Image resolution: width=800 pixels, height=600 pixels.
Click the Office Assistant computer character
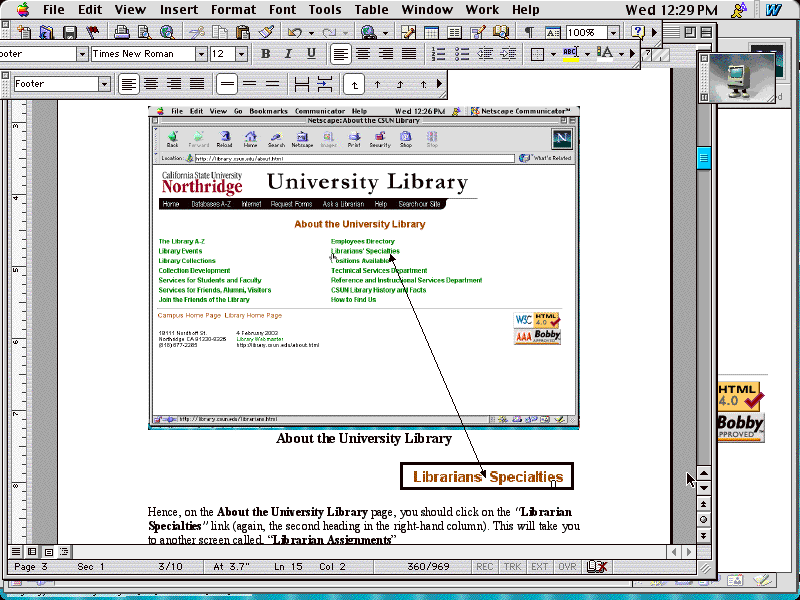(x=737, y=77)
